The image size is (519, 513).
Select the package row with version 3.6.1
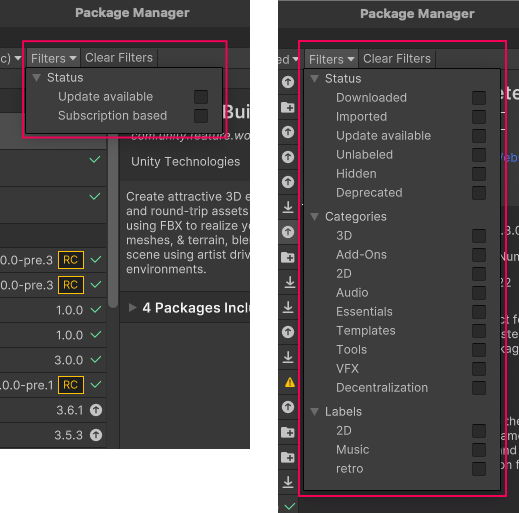click(x=53, y=410)
